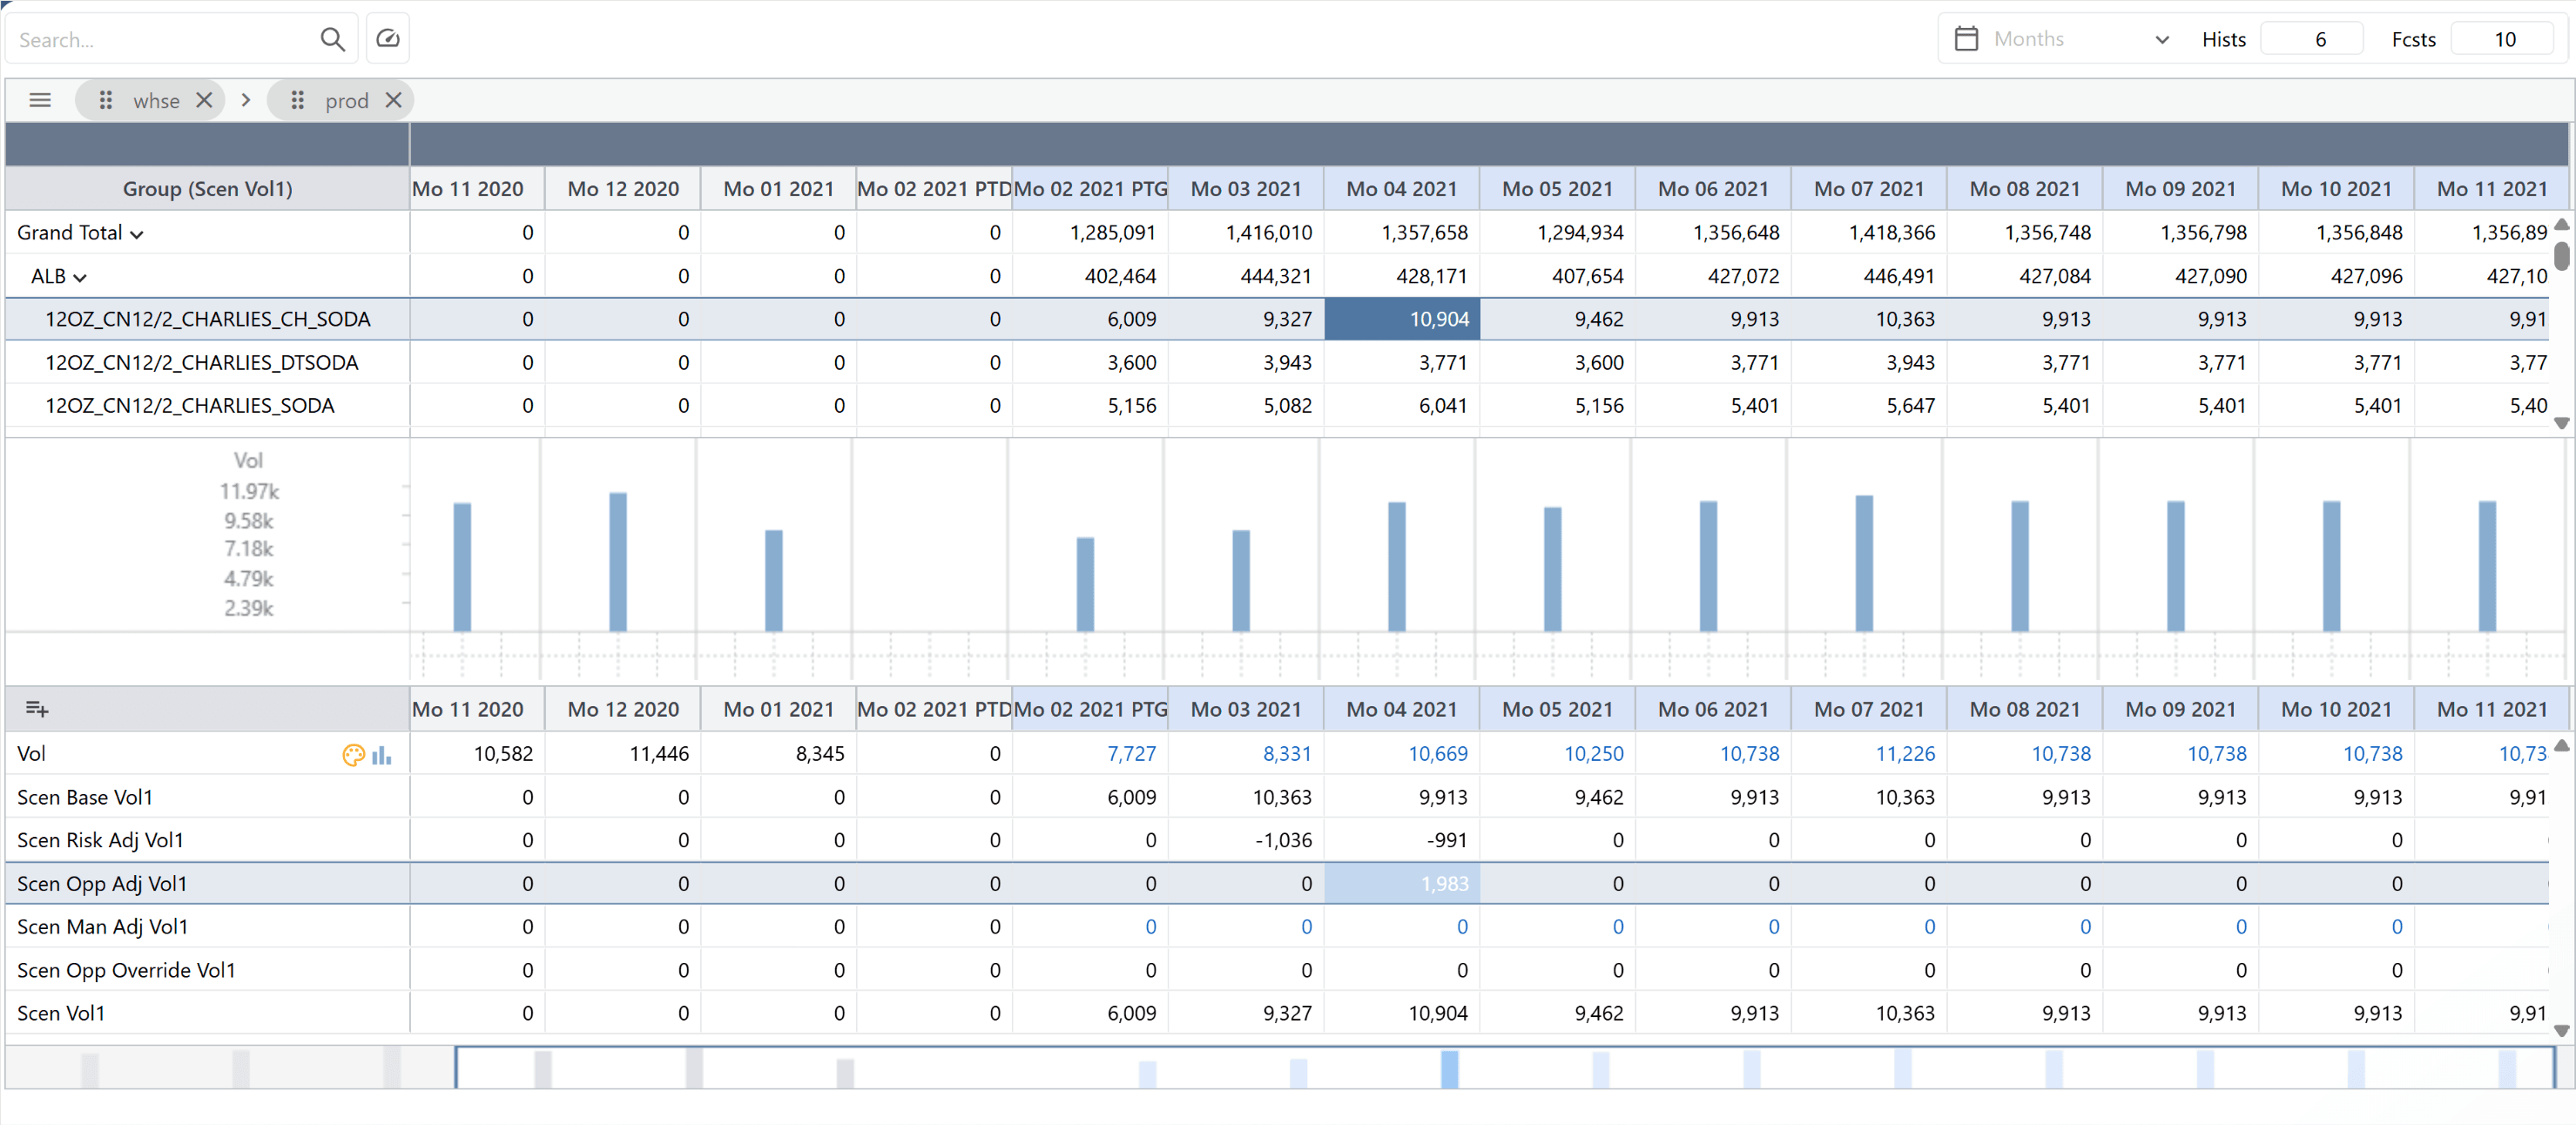Image resolution: width=2576 pixels, height=1125 pixels.
Task: Select the 12OZ_CN12/2_CHARLIES_SODA row
Action: click(189, 405)
